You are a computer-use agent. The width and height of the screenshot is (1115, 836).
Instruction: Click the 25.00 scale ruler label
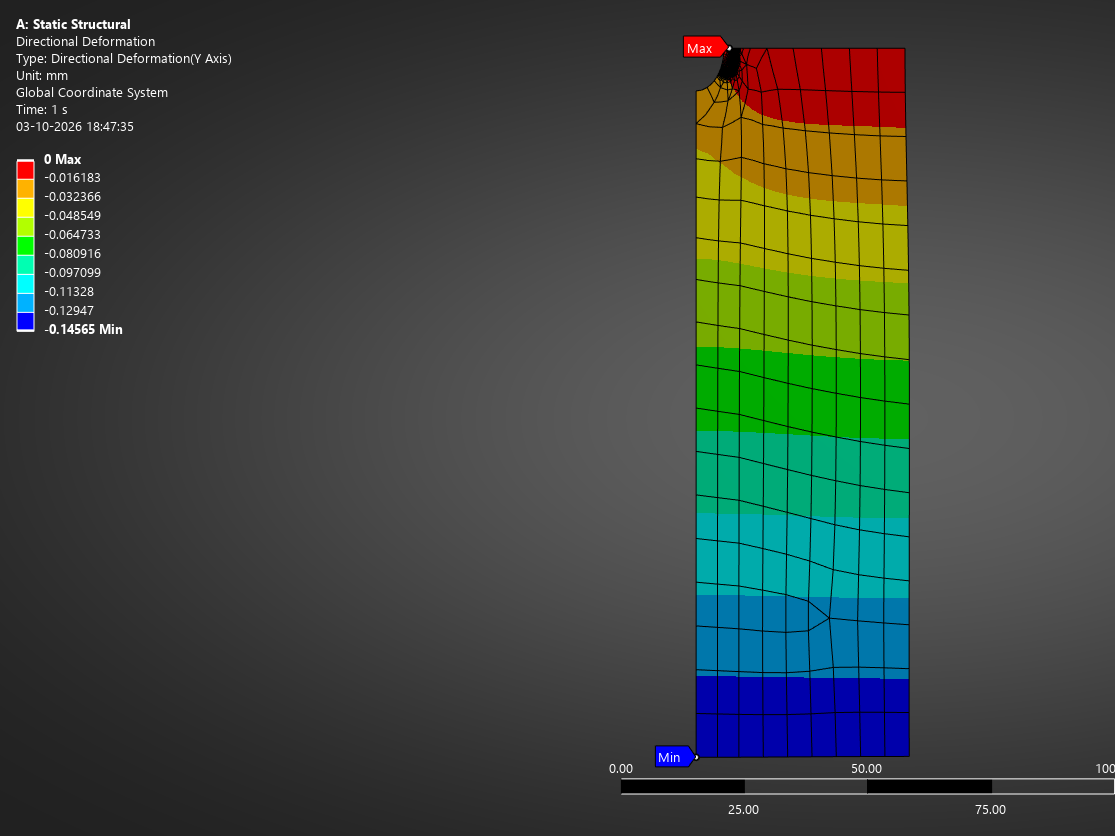pyautogui.click(x=743, y=810)
